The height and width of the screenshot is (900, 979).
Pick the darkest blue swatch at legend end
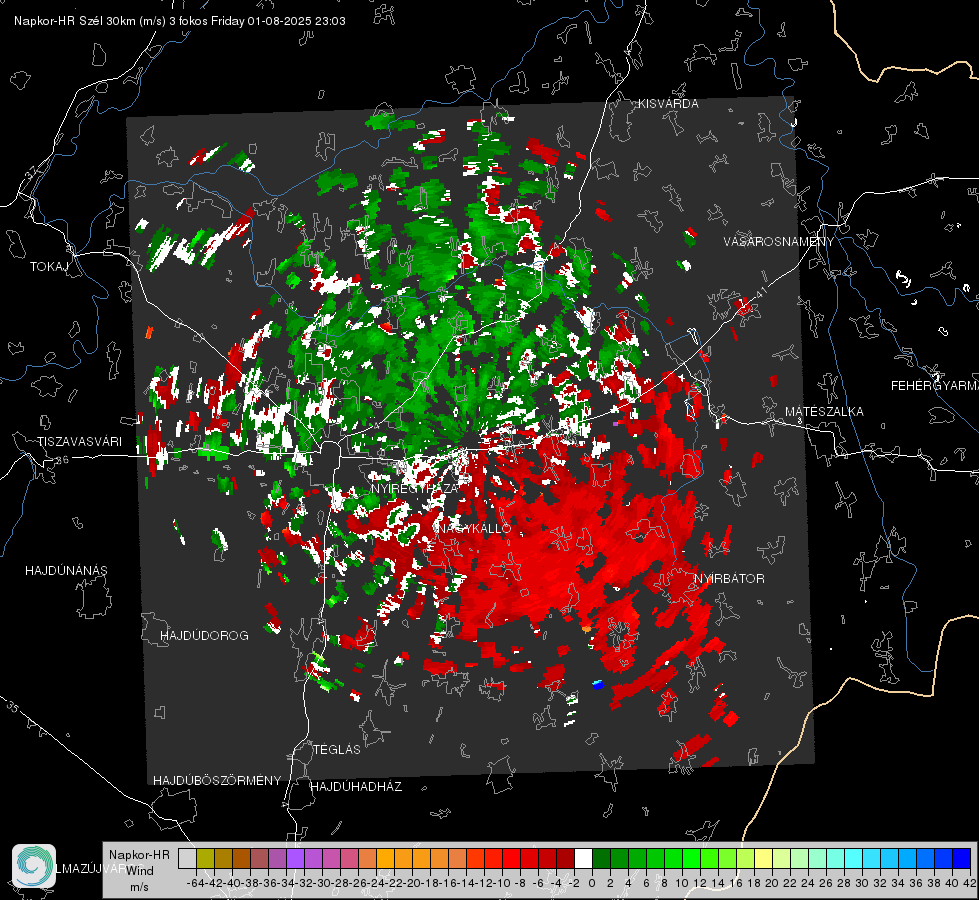pos(962,858)
